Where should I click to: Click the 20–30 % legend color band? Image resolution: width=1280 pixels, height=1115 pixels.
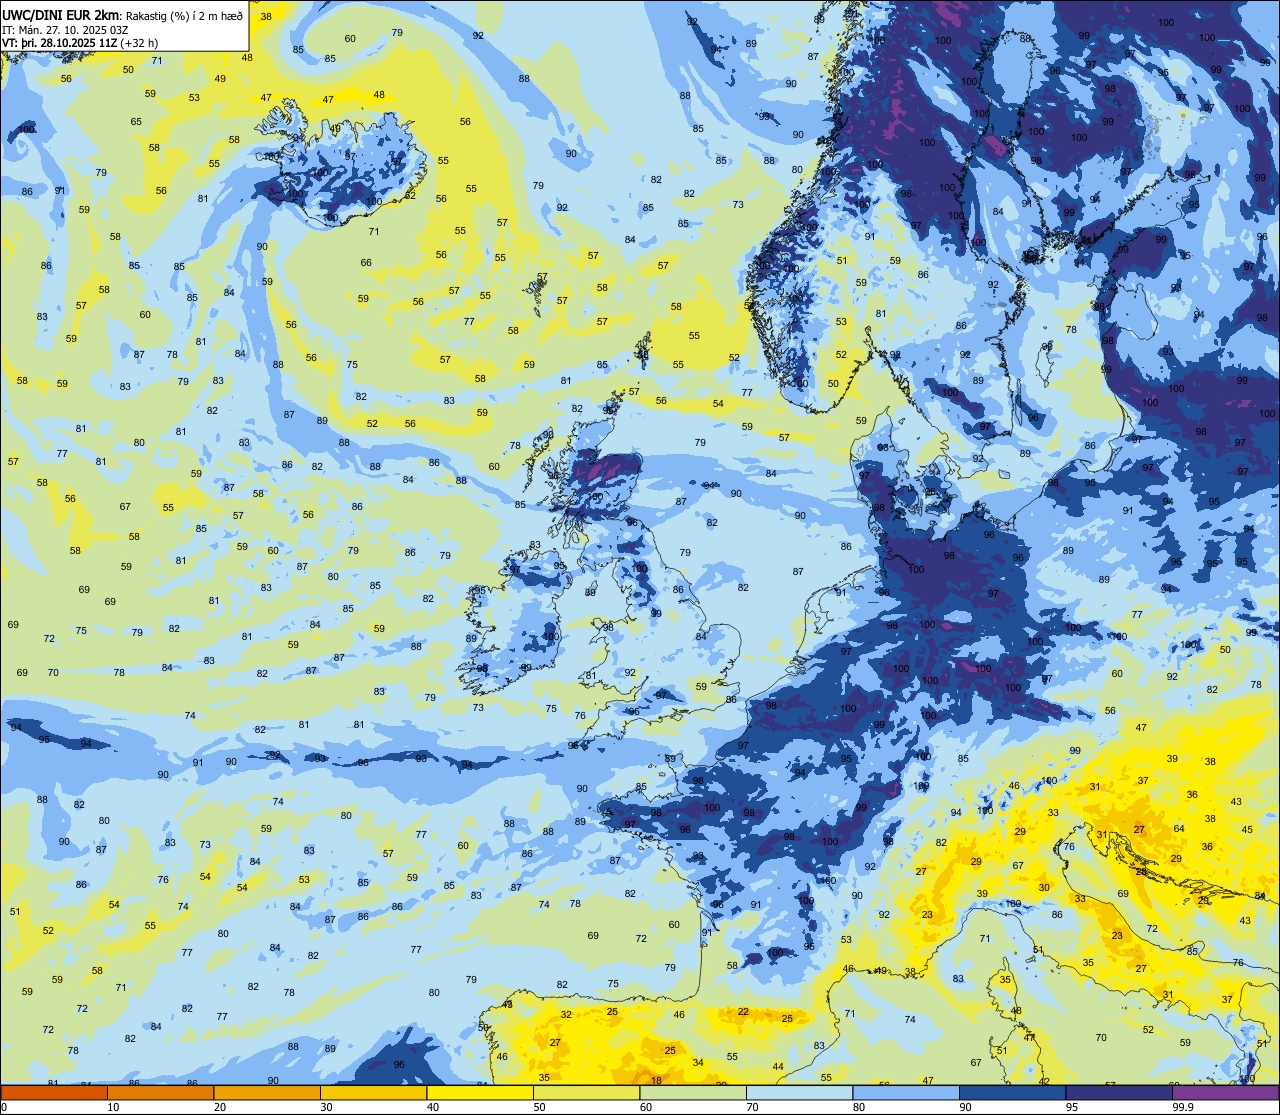click(267, 1093)
